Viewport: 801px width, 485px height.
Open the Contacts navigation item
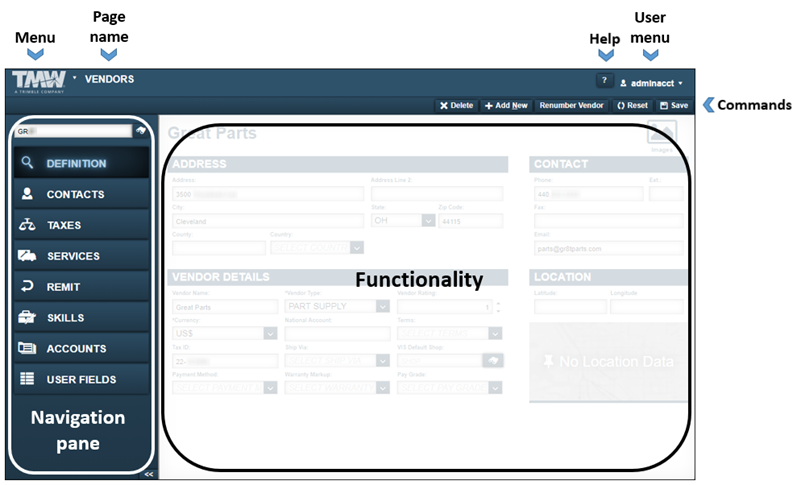(82, 194)
